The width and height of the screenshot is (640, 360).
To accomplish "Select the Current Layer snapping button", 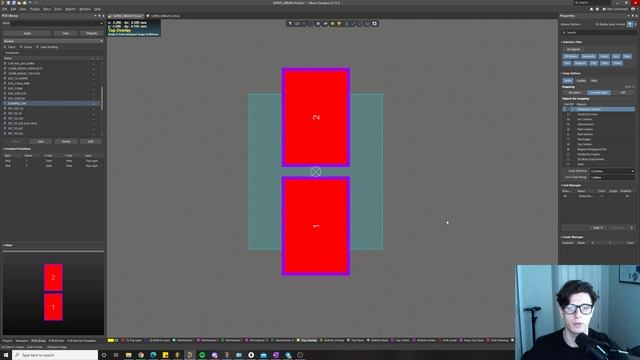I will pyautogui.click(x=599, y=93).
